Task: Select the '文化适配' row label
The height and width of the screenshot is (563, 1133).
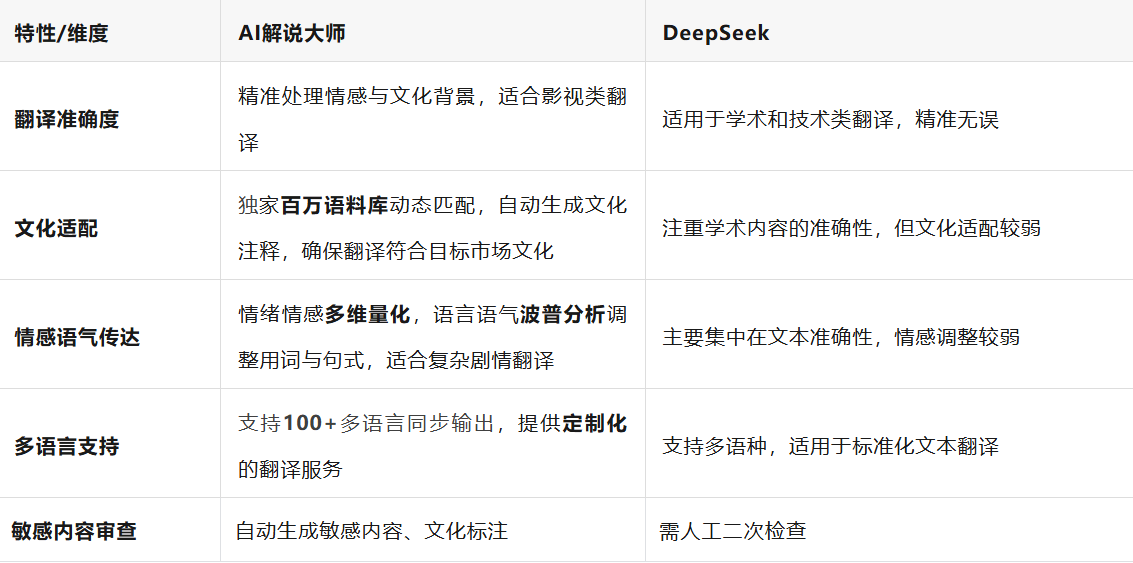Action: coord(56,229)
